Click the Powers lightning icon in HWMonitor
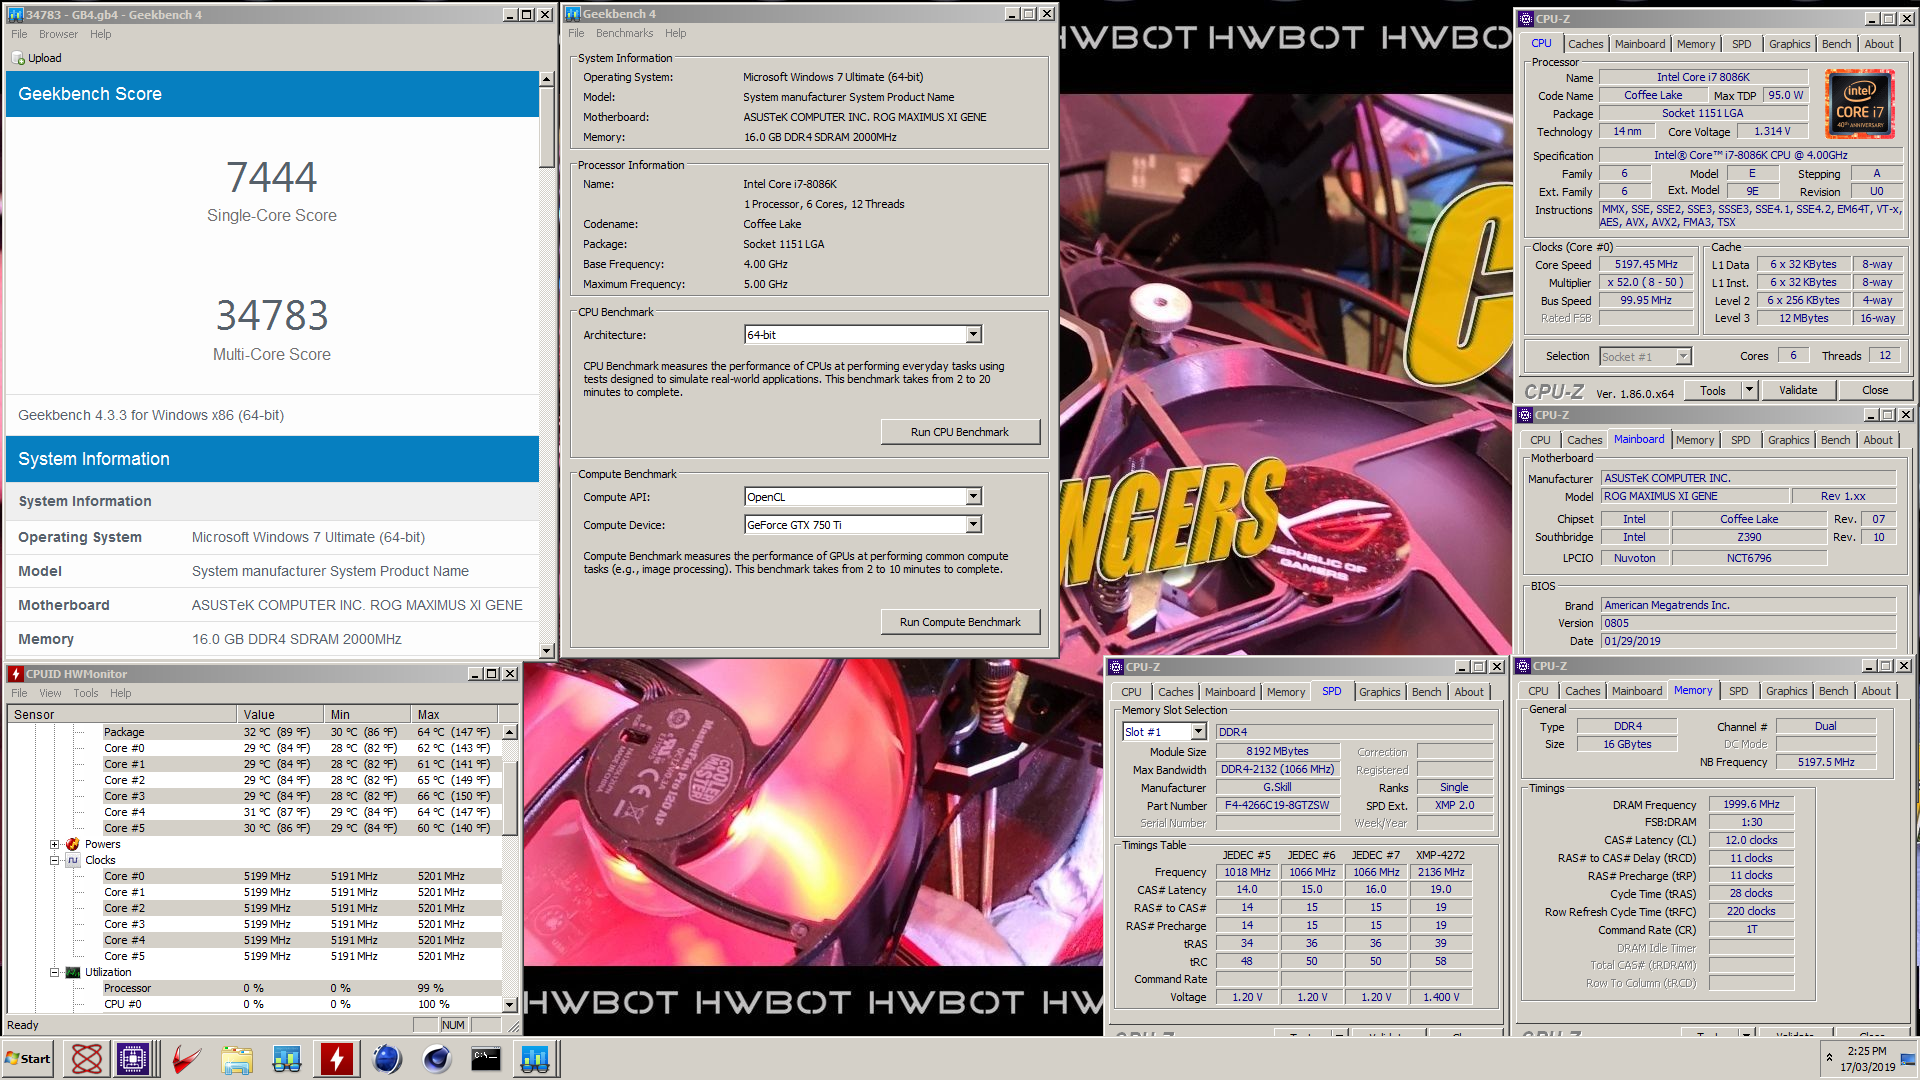The height and width of the screenshot is (1080, 1920). pos(73,844)
